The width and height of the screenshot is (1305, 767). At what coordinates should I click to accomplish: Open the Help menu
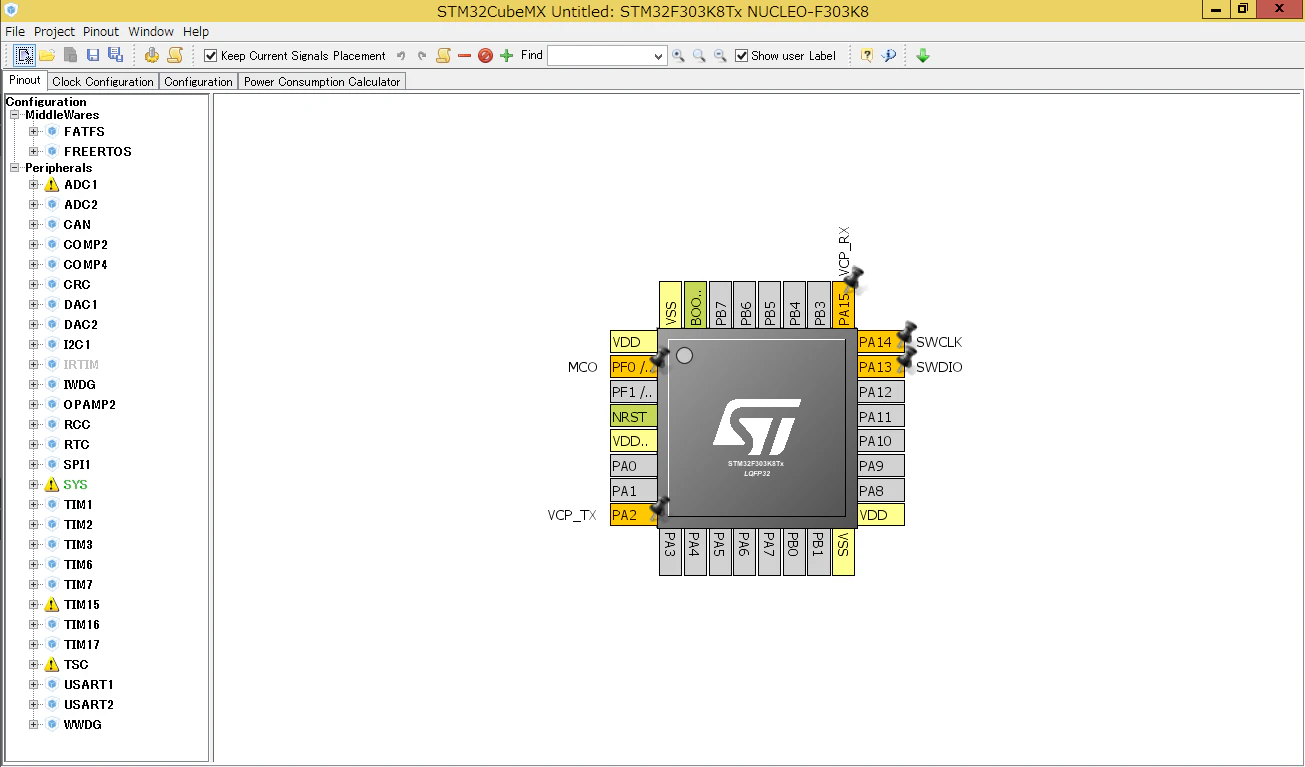tap(196, 32)
